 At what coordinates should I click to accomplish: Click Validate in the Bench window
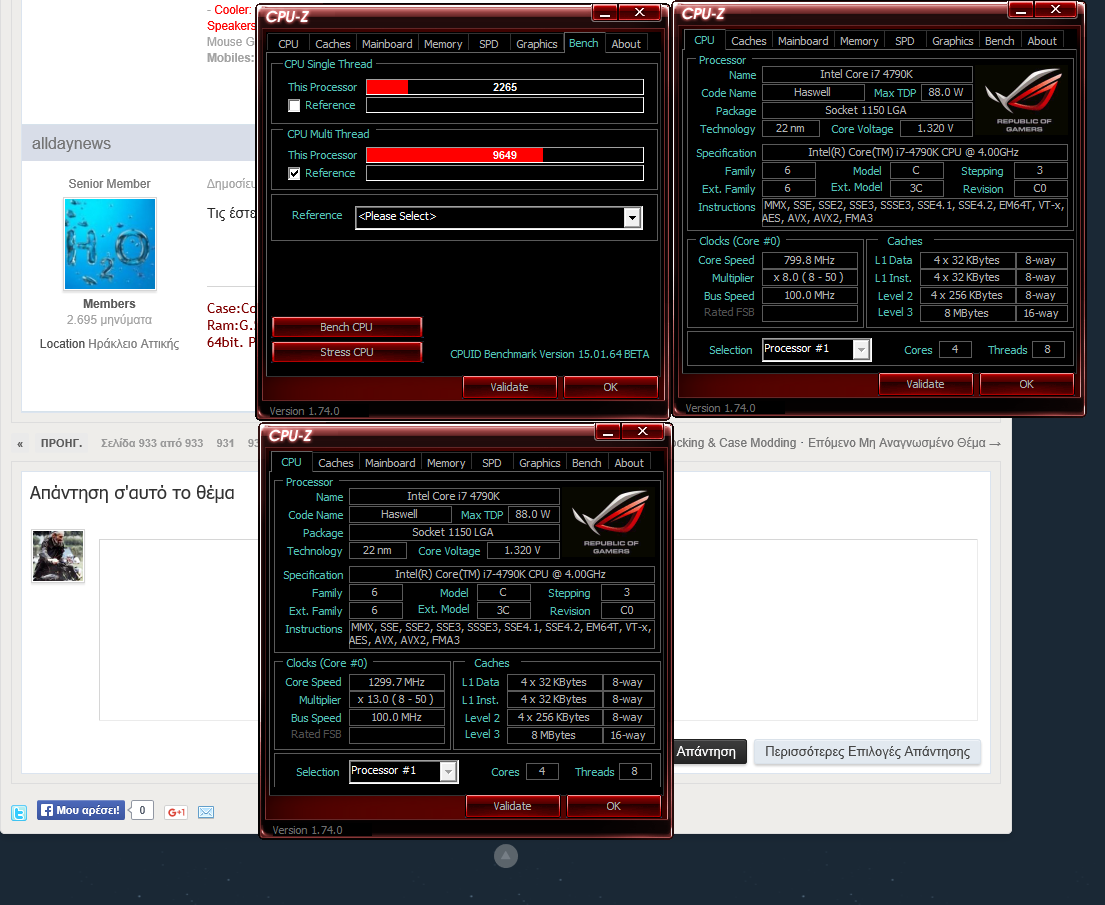click(510, 387)
